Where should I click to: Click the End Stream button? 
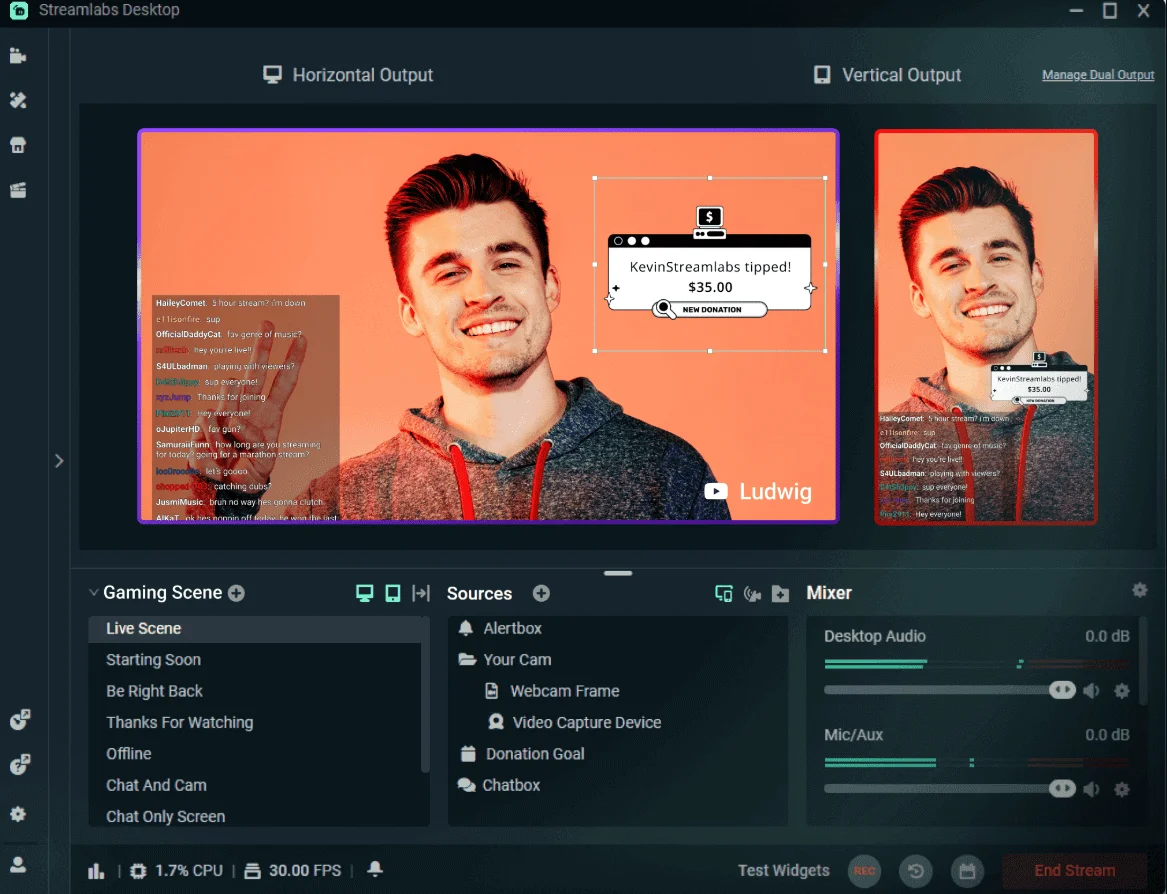pos(1074,870)
